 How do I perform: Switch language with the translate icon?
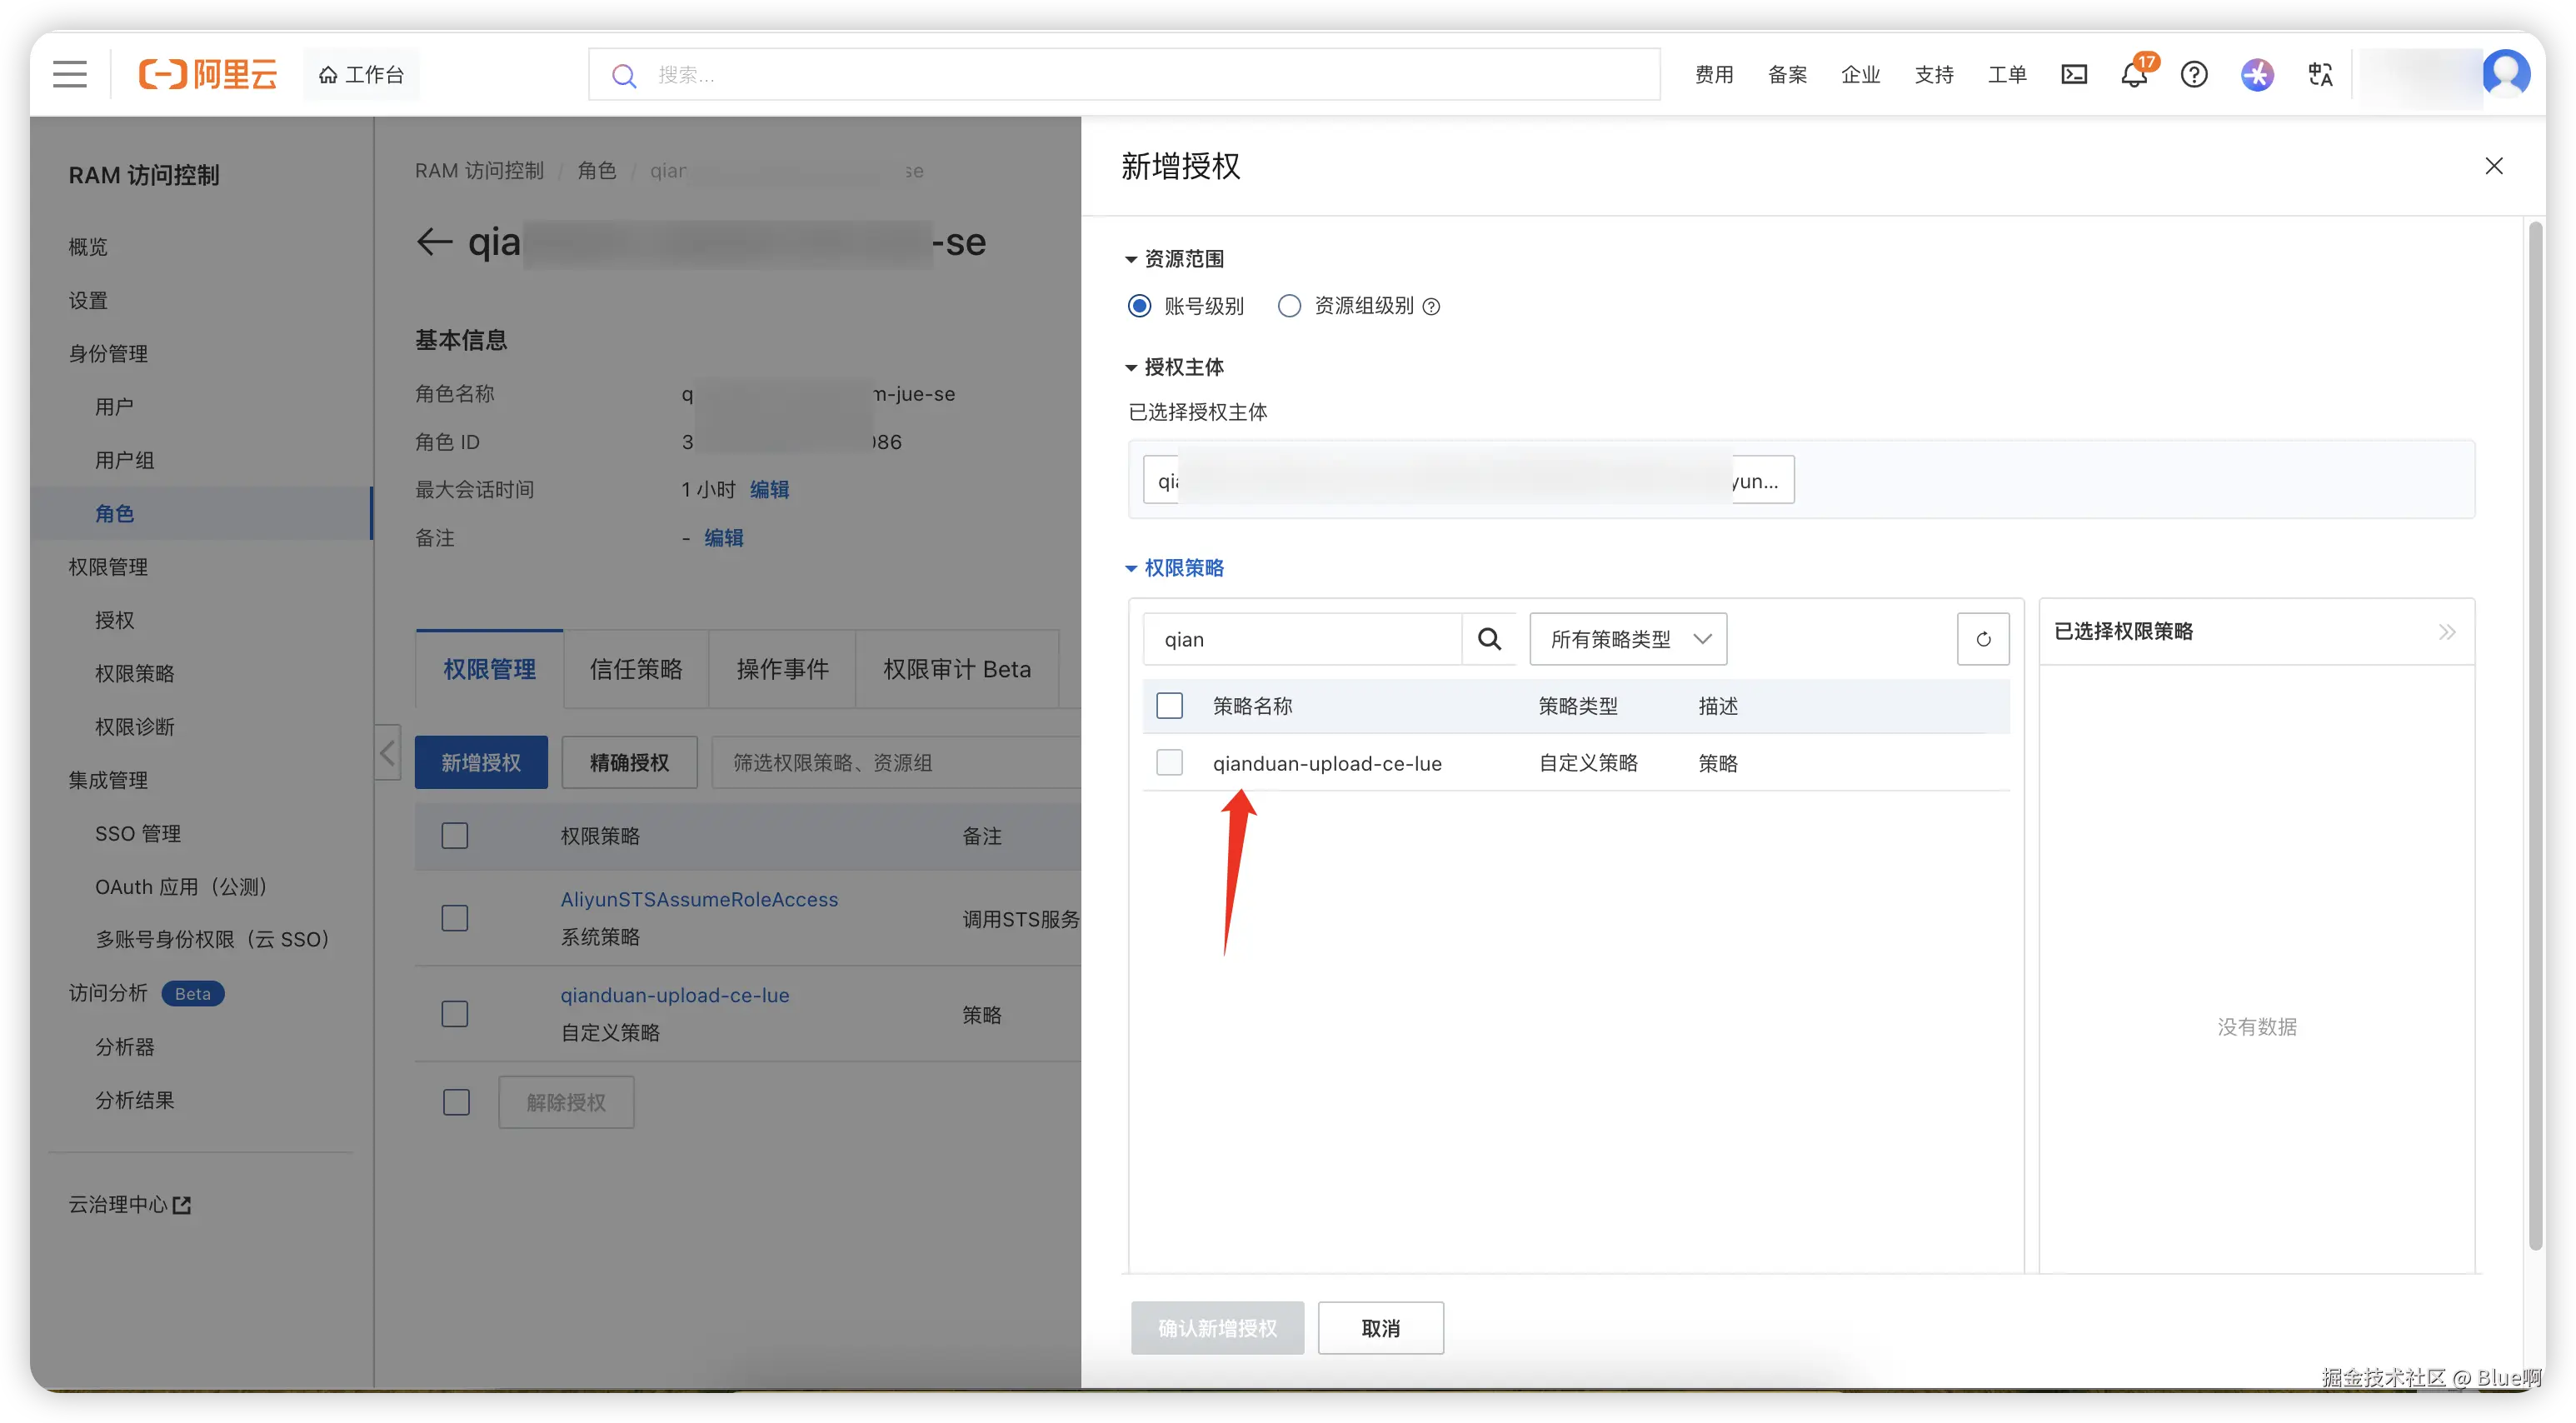click(2320, 74)
